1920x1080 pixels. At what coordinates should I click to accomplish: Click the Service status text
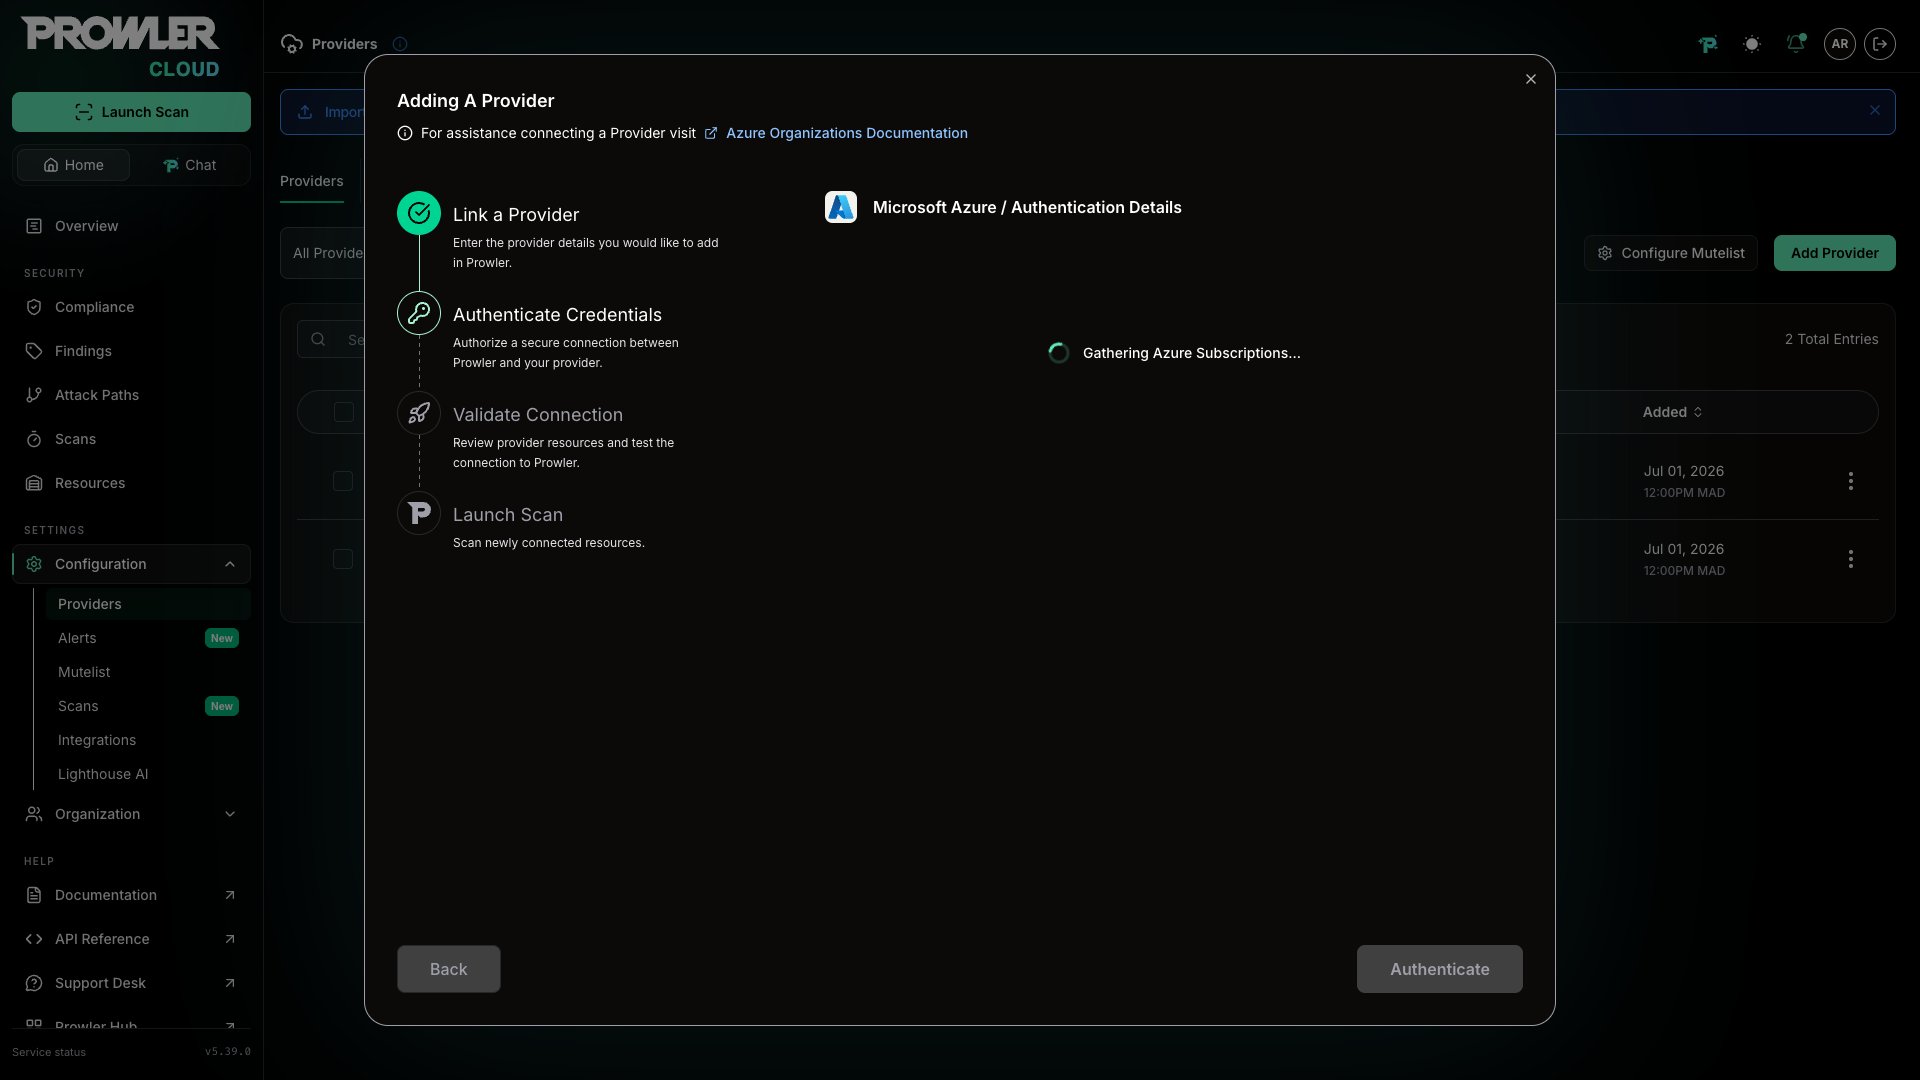pos(49,1052)
